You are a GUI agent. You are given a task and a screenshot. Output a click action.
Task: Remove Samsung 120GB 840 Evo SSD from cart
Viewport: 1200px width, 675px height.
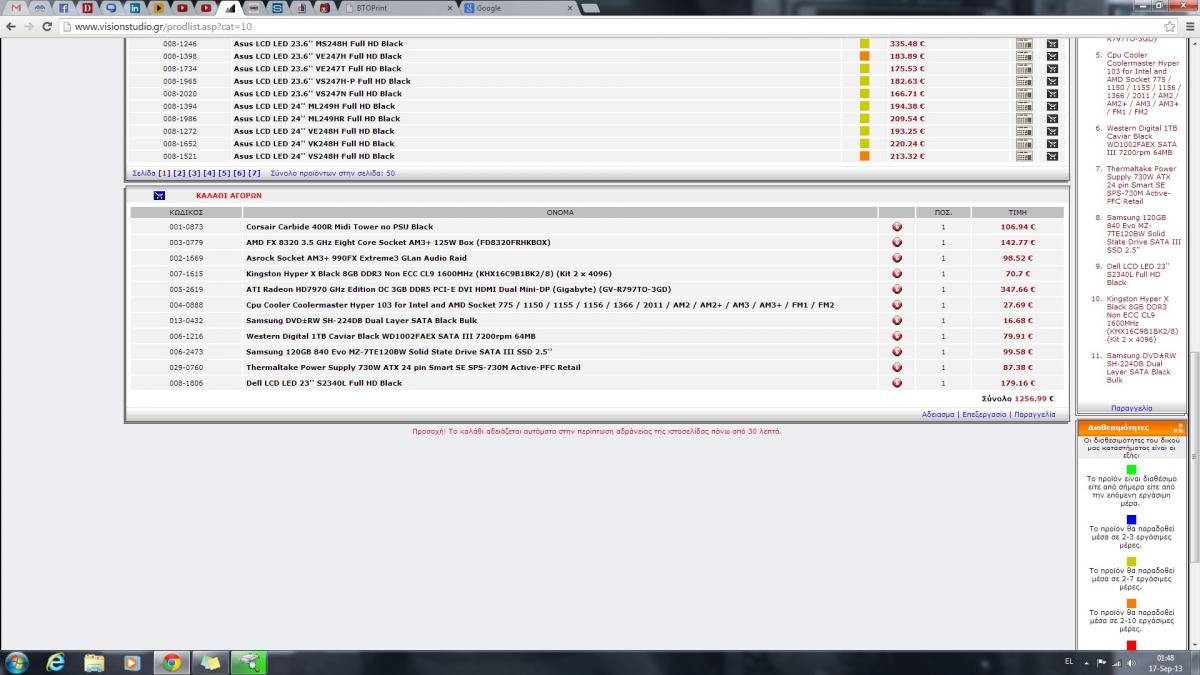click(897, 352)
